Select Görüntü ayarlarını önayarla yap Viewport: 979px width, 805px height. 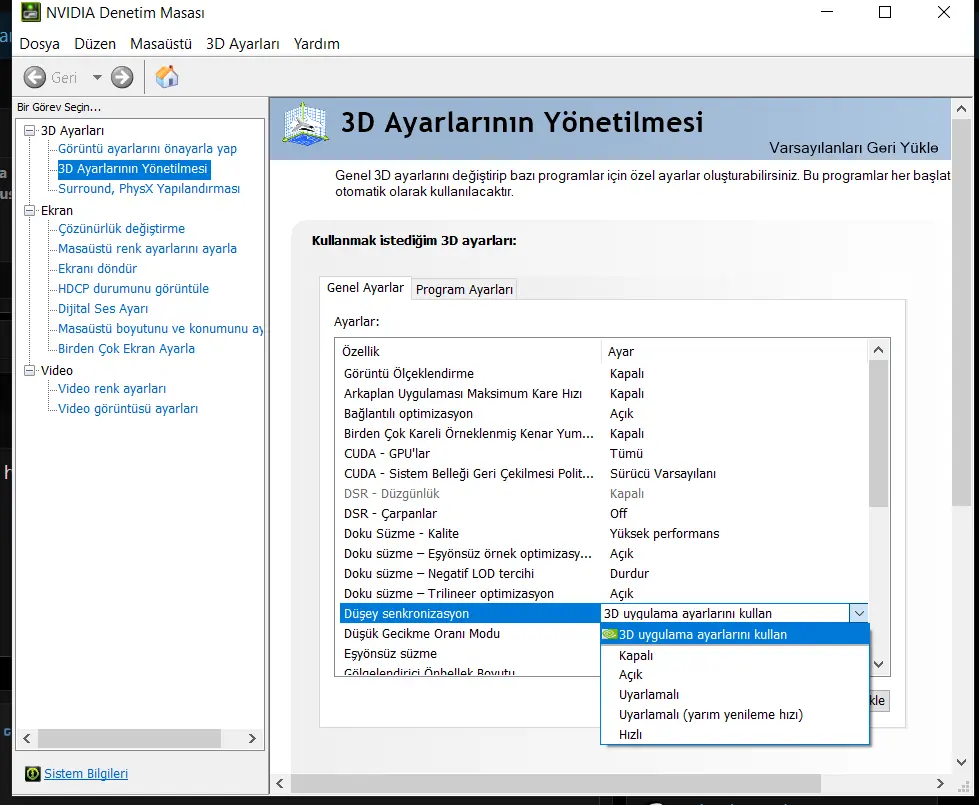point(147,149)
